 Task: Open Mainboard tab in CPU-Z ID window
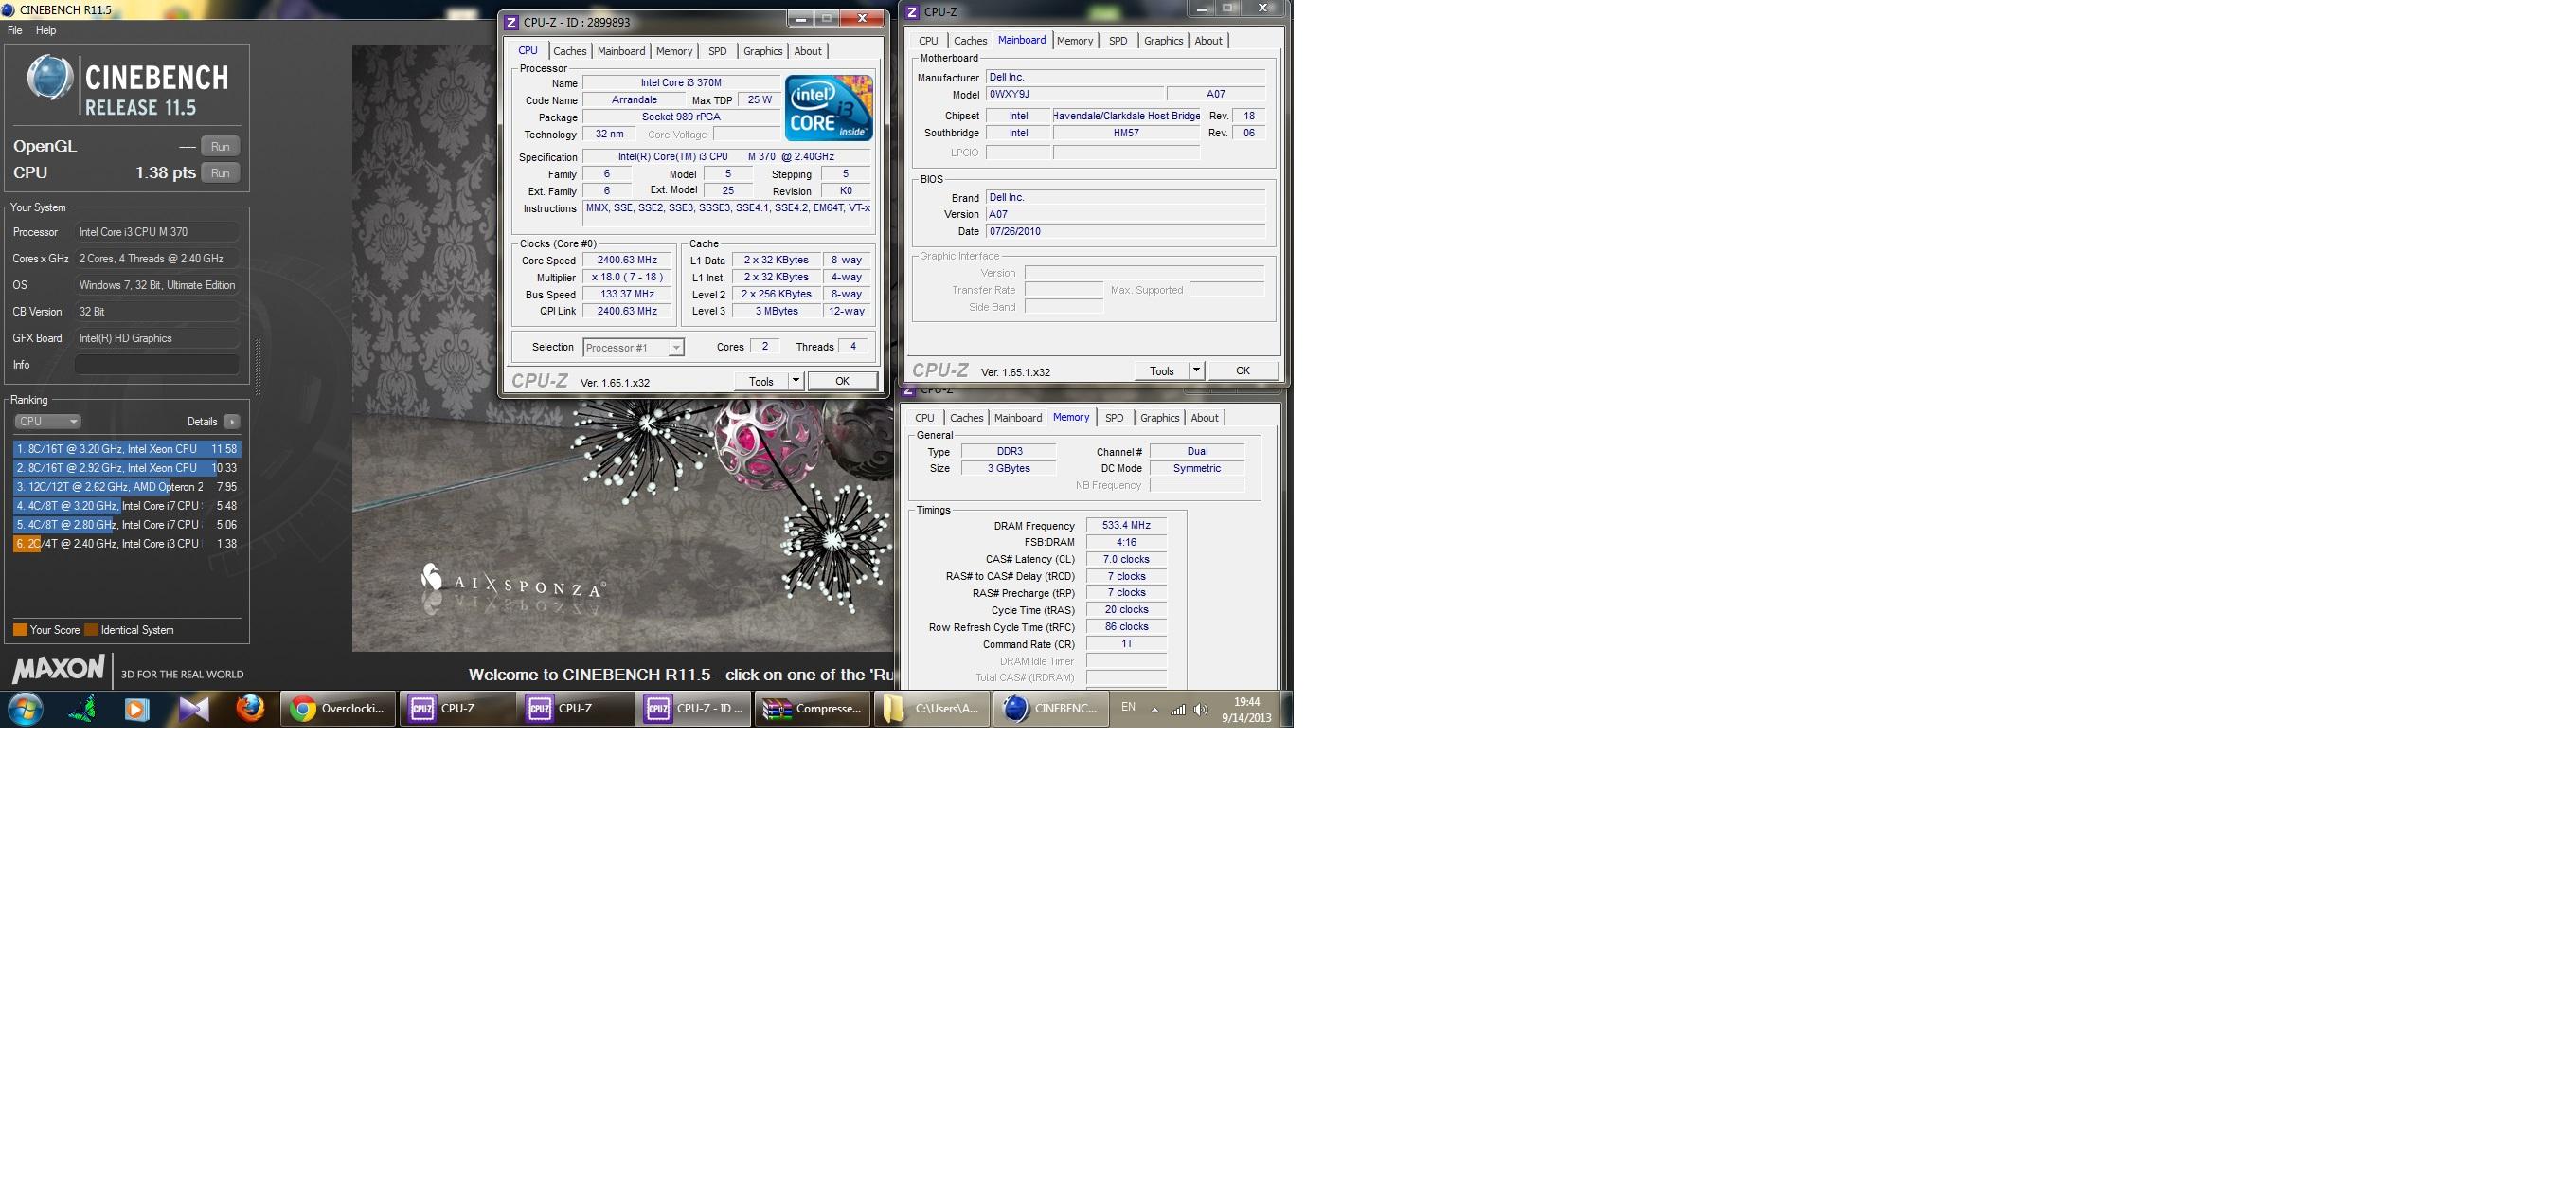click(621, 51)
